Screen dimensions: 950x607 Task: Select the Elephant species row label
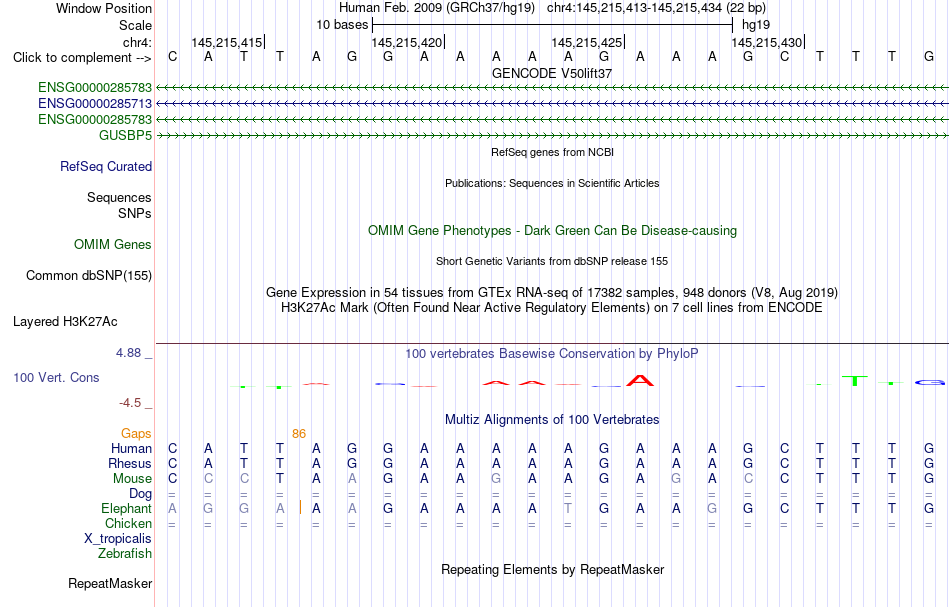(127, 509)
